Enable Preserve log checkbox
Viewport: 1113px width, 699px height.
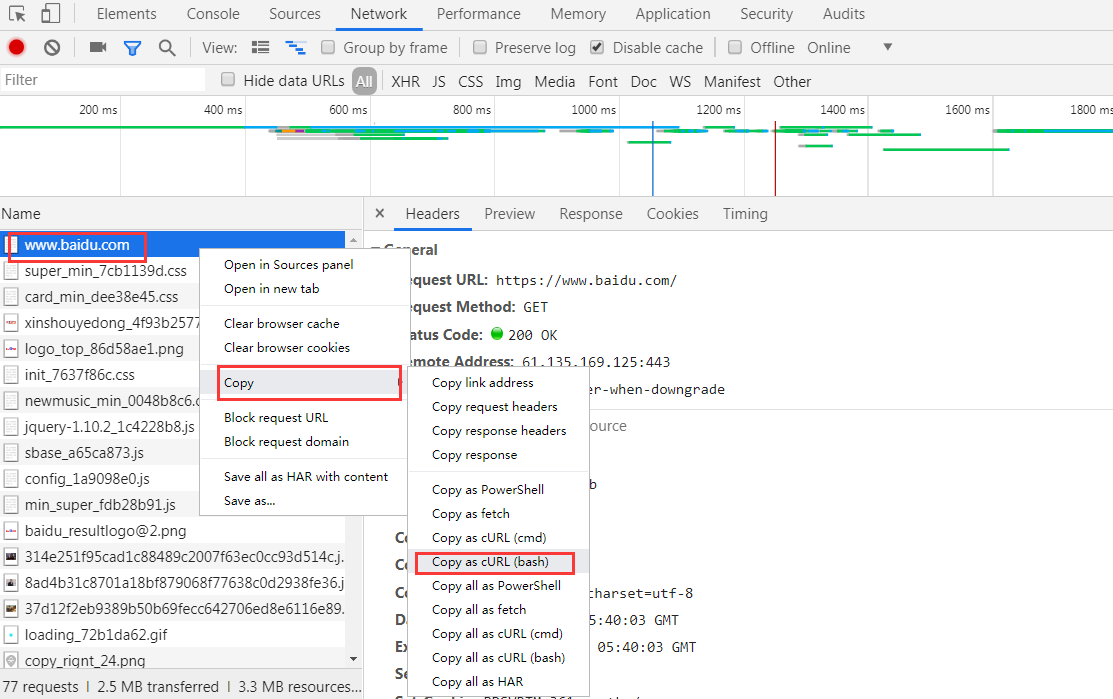coord(480,47)
